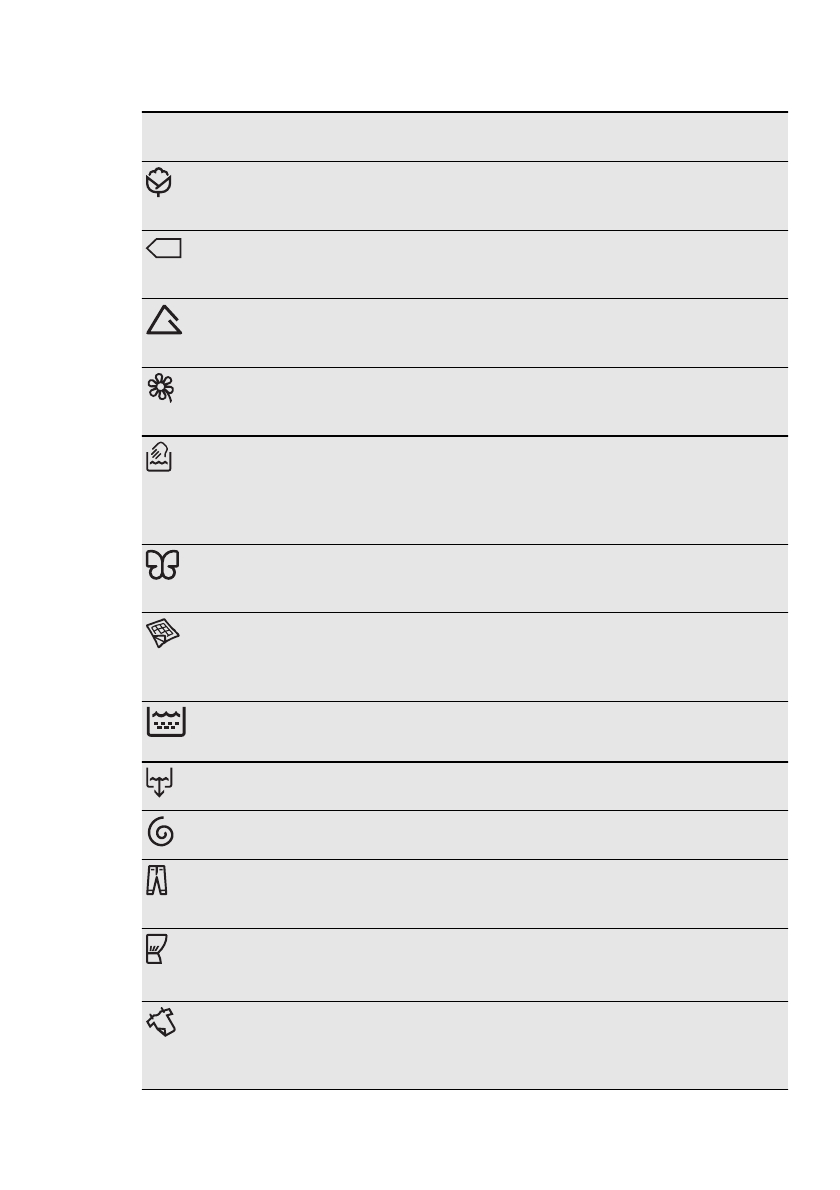840x1190 pixels.
Task: Pick the sports shirt icon
Action: point(162,1025)
